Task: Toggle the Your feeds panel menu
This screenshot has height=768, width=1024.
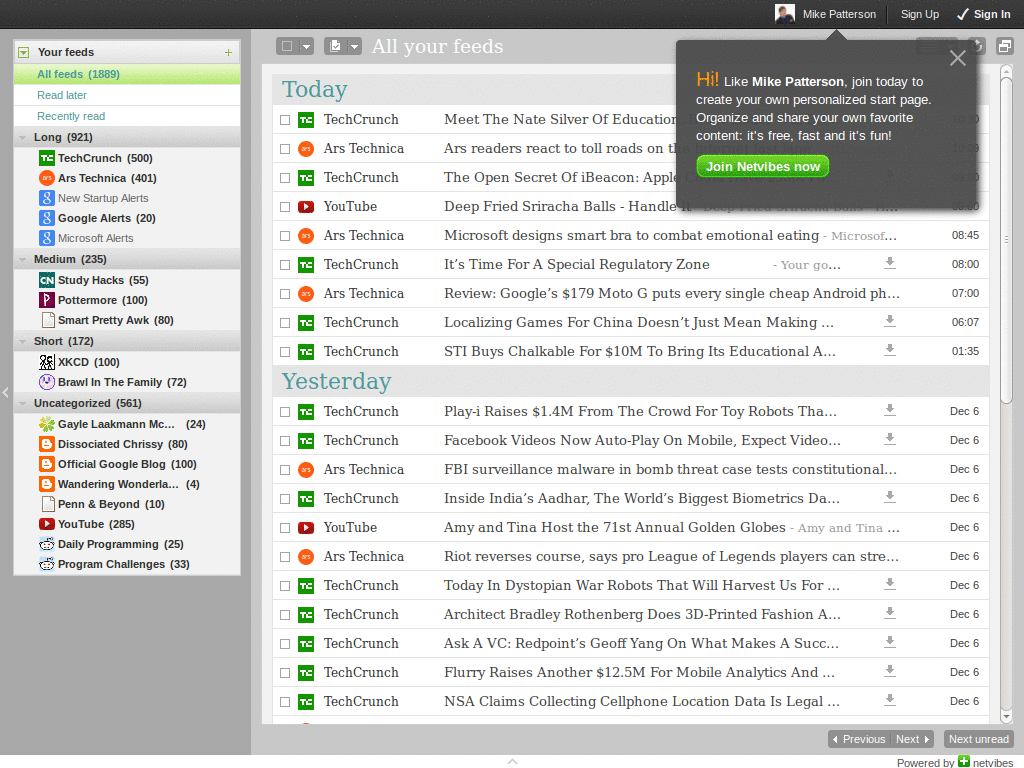Action: click(24, 52)
